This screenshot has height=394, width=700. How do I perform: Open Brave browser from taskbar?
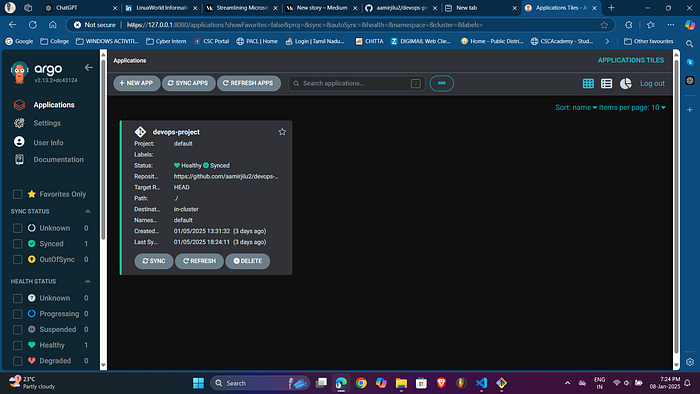[441, 383]
